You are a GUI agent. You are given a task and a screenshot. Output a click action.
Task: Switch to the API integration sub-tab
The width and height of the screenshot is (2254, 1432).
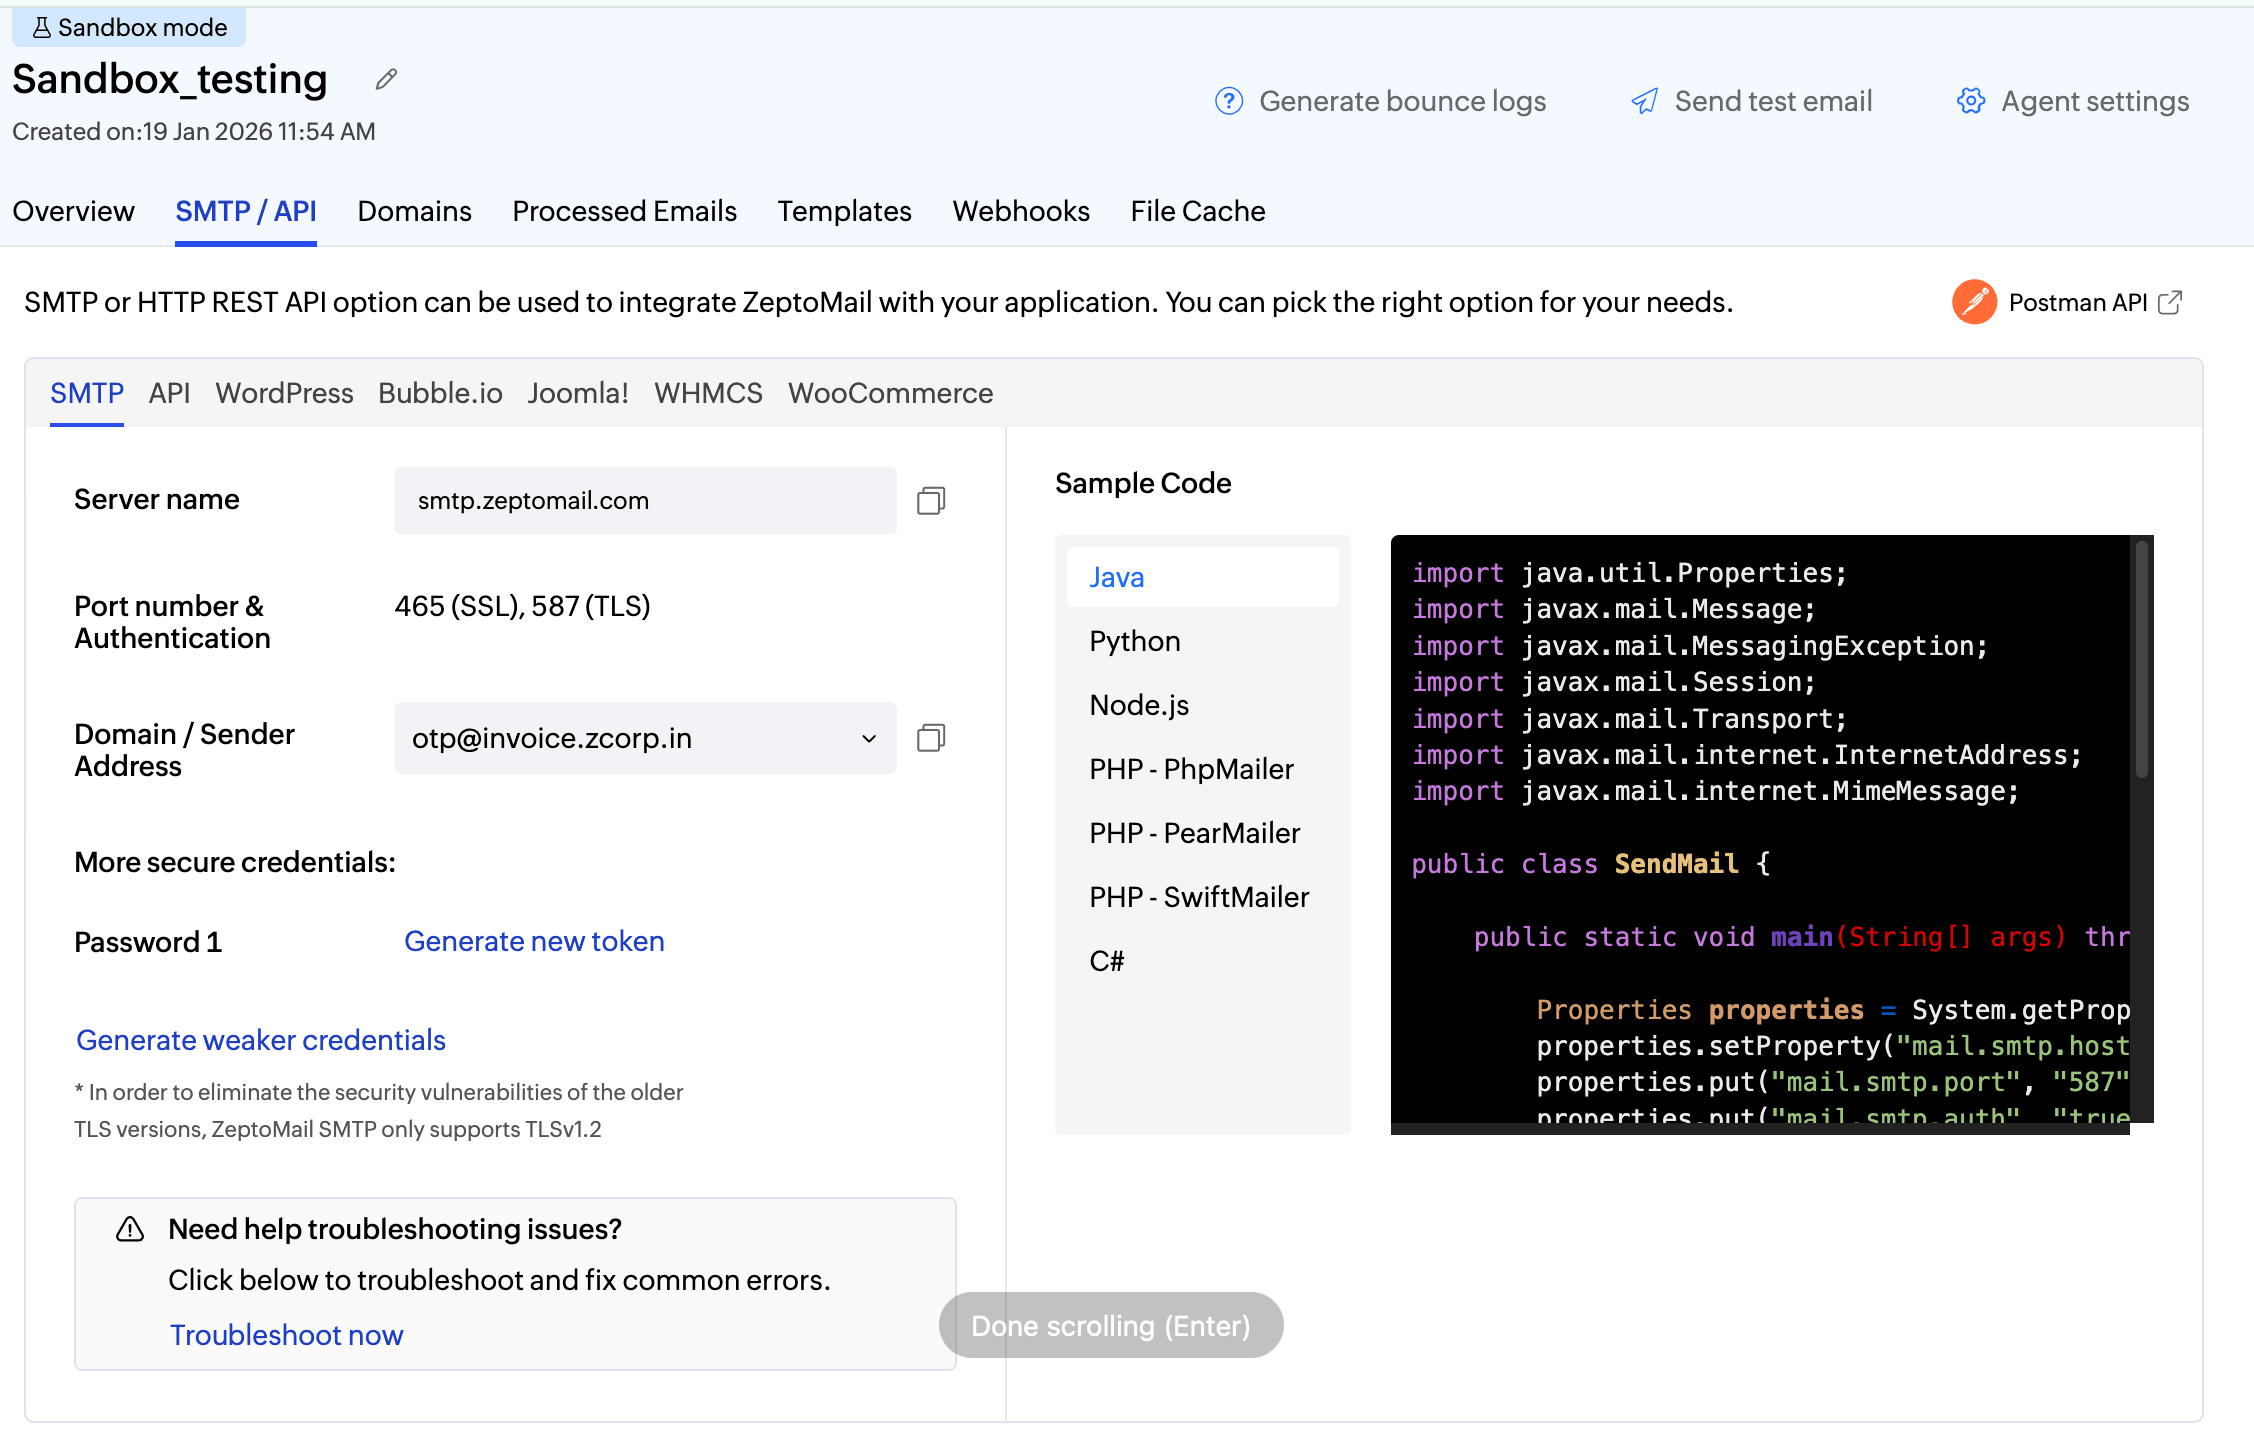pos(169,393)
